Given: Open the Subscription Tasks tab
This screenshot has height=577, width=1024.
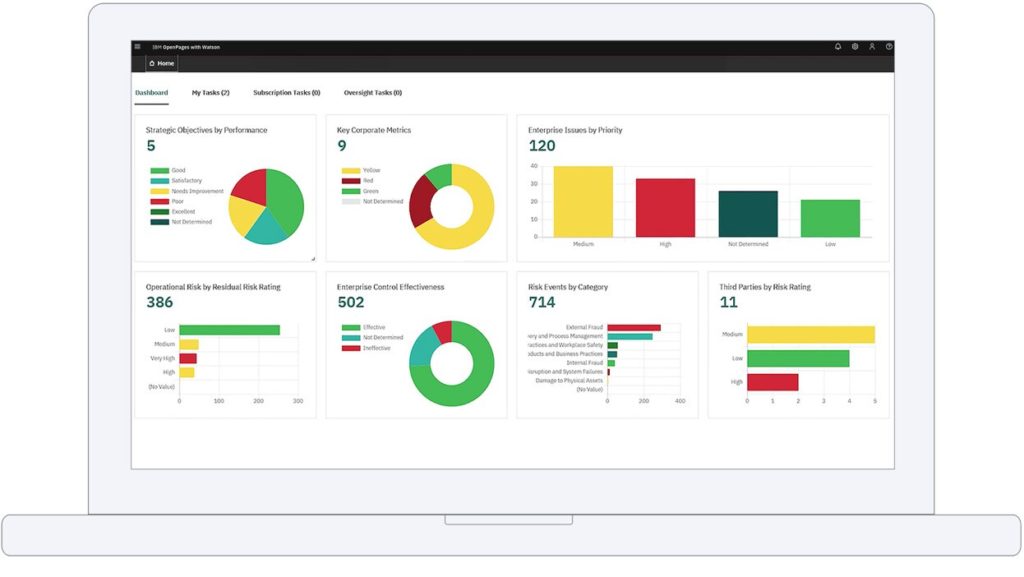Looking at the screenshot, I should [x=286, y=91].
